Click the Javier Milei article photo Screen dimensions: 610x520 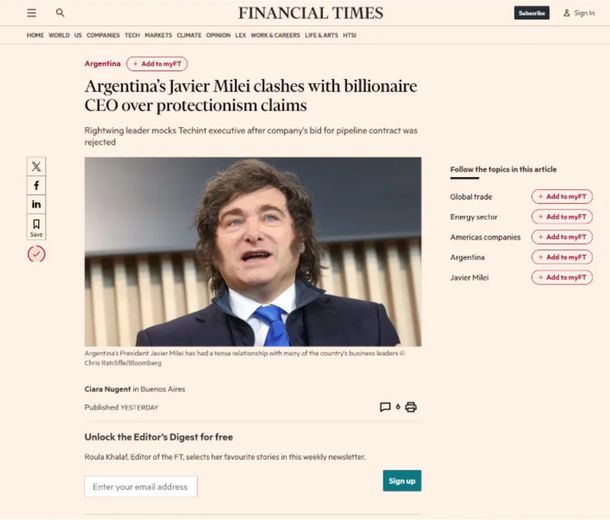click(253, 251)
